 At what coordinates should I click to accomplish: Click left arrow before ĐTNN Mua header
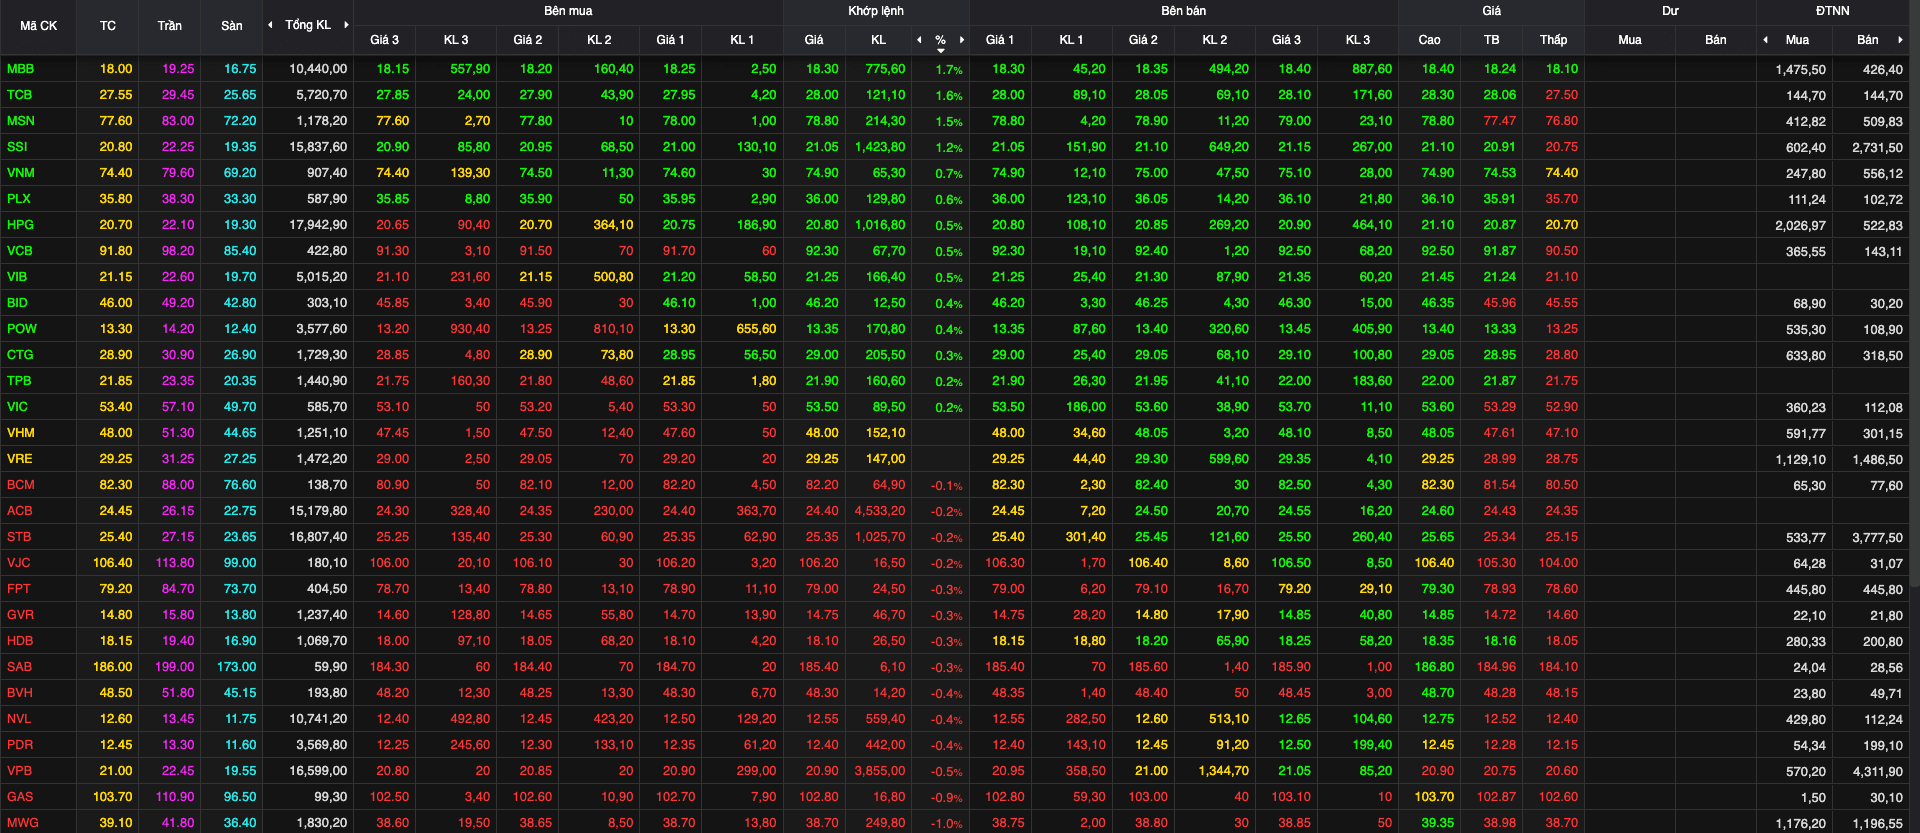tap(1766, 40)
